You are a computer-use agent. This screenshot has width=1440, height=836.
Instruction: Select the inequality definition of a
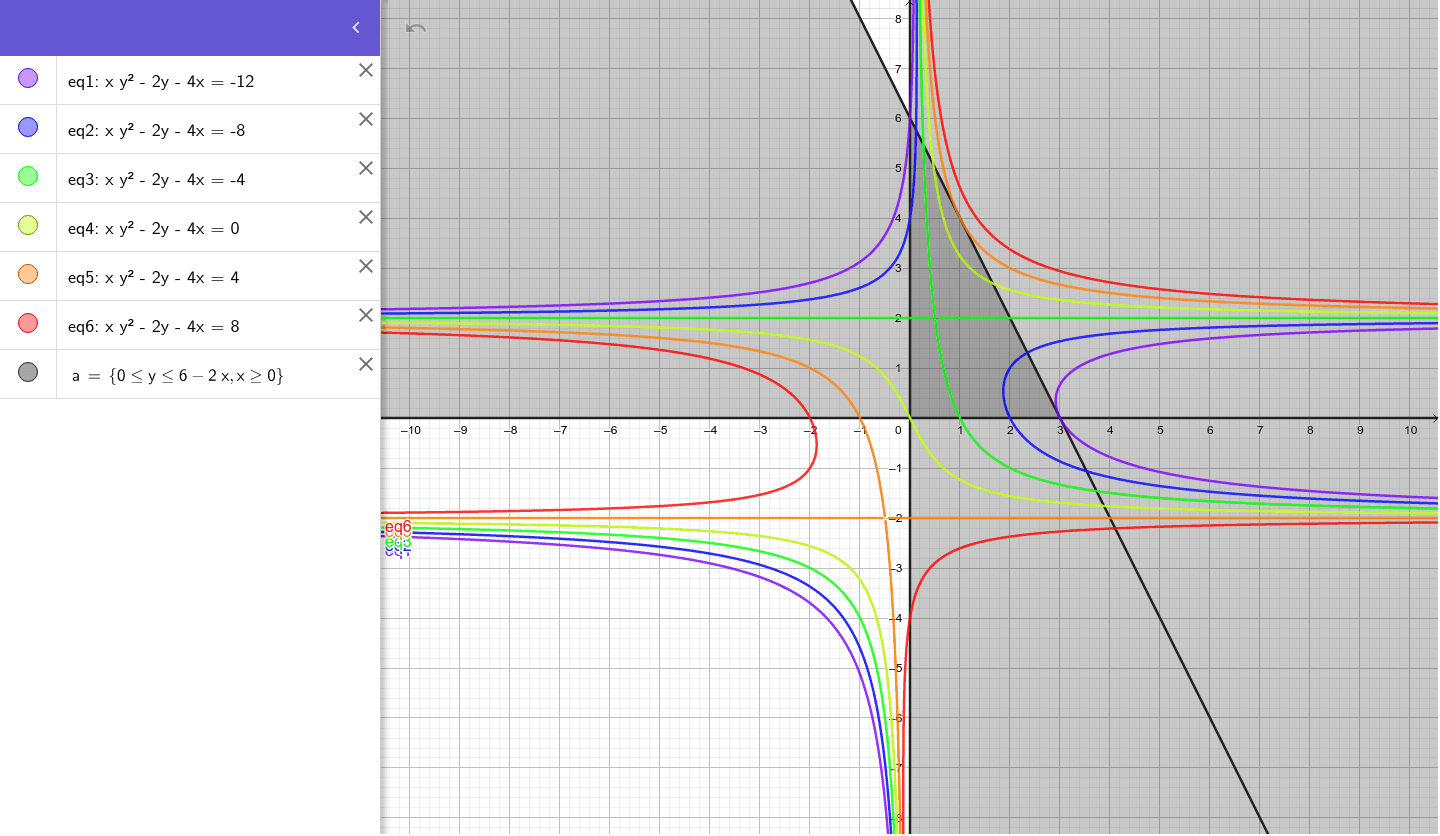pos(178,376)
